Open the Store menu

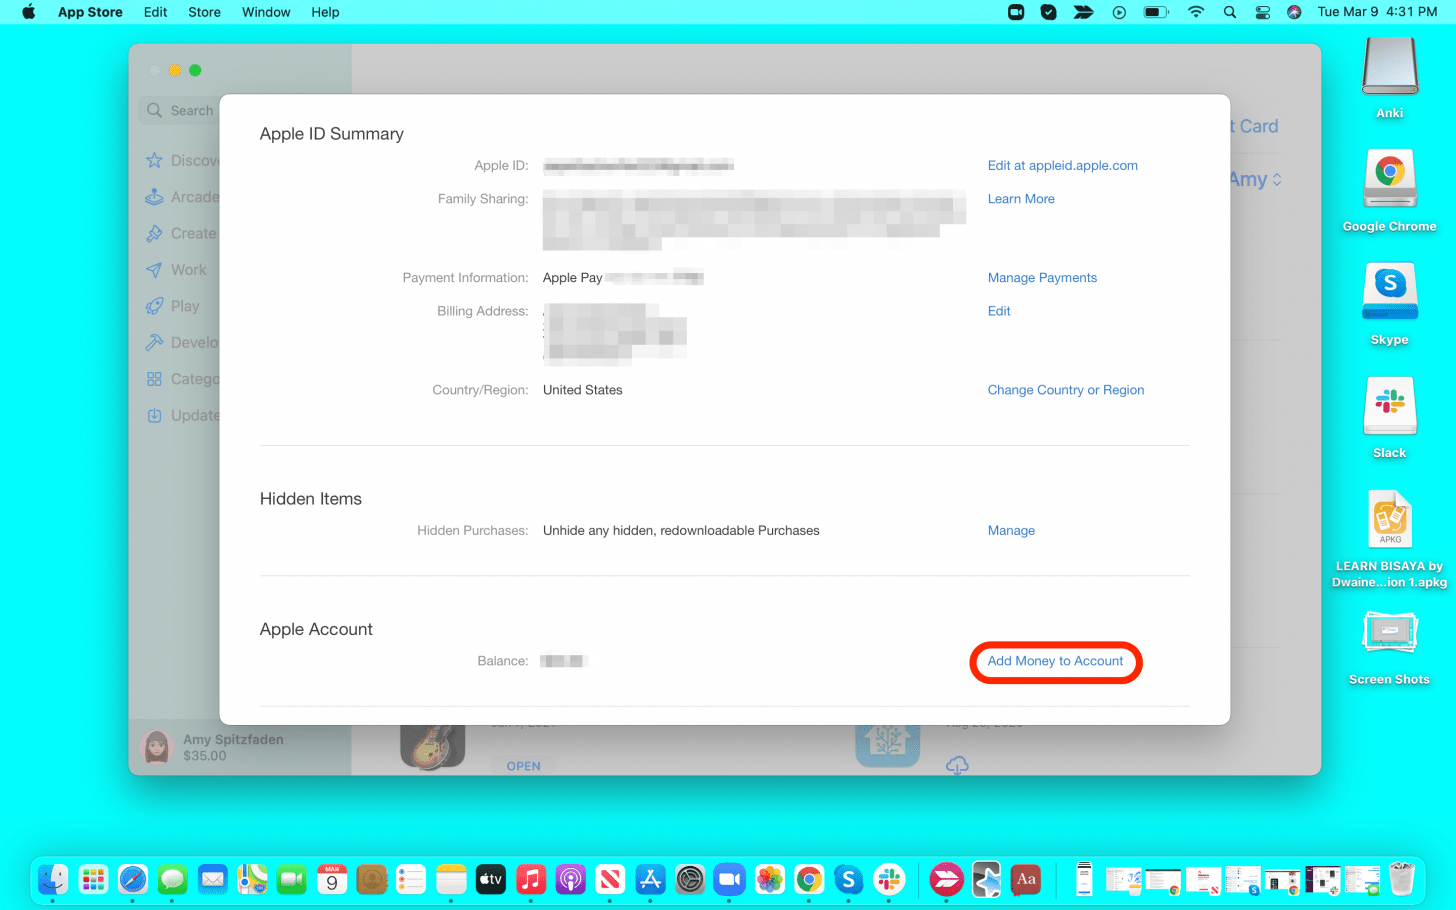pos(204,12)
